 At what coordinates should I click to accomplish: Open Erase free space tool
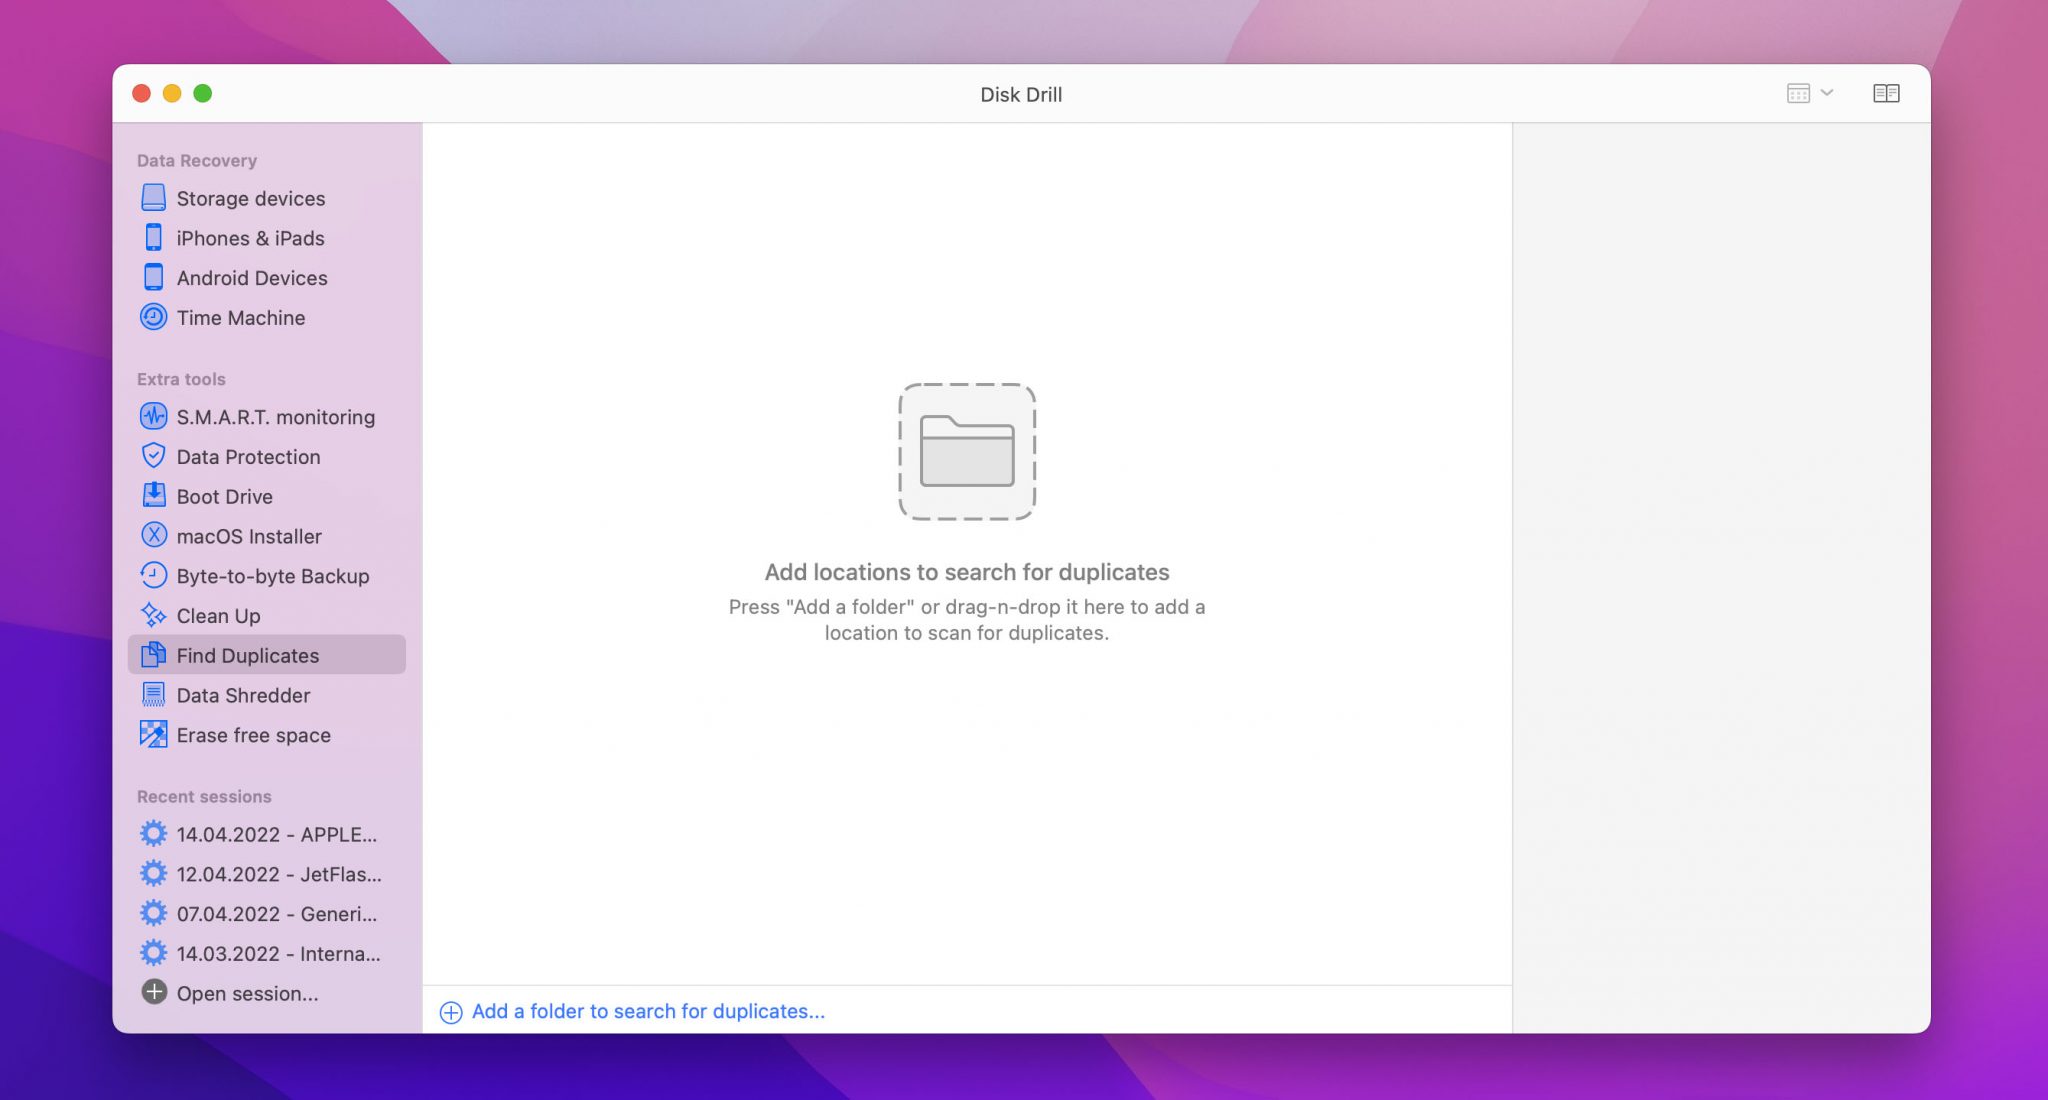[253, 733]
